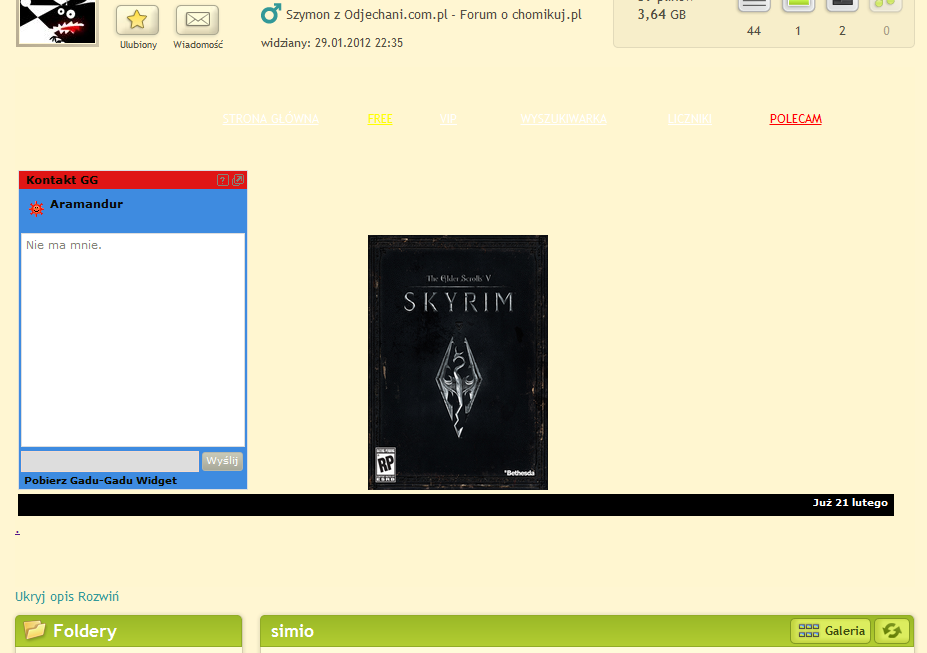Viewport: 927px width, 653px height.
Task: Hide the description with Ukryj opis
Action: 44,596
